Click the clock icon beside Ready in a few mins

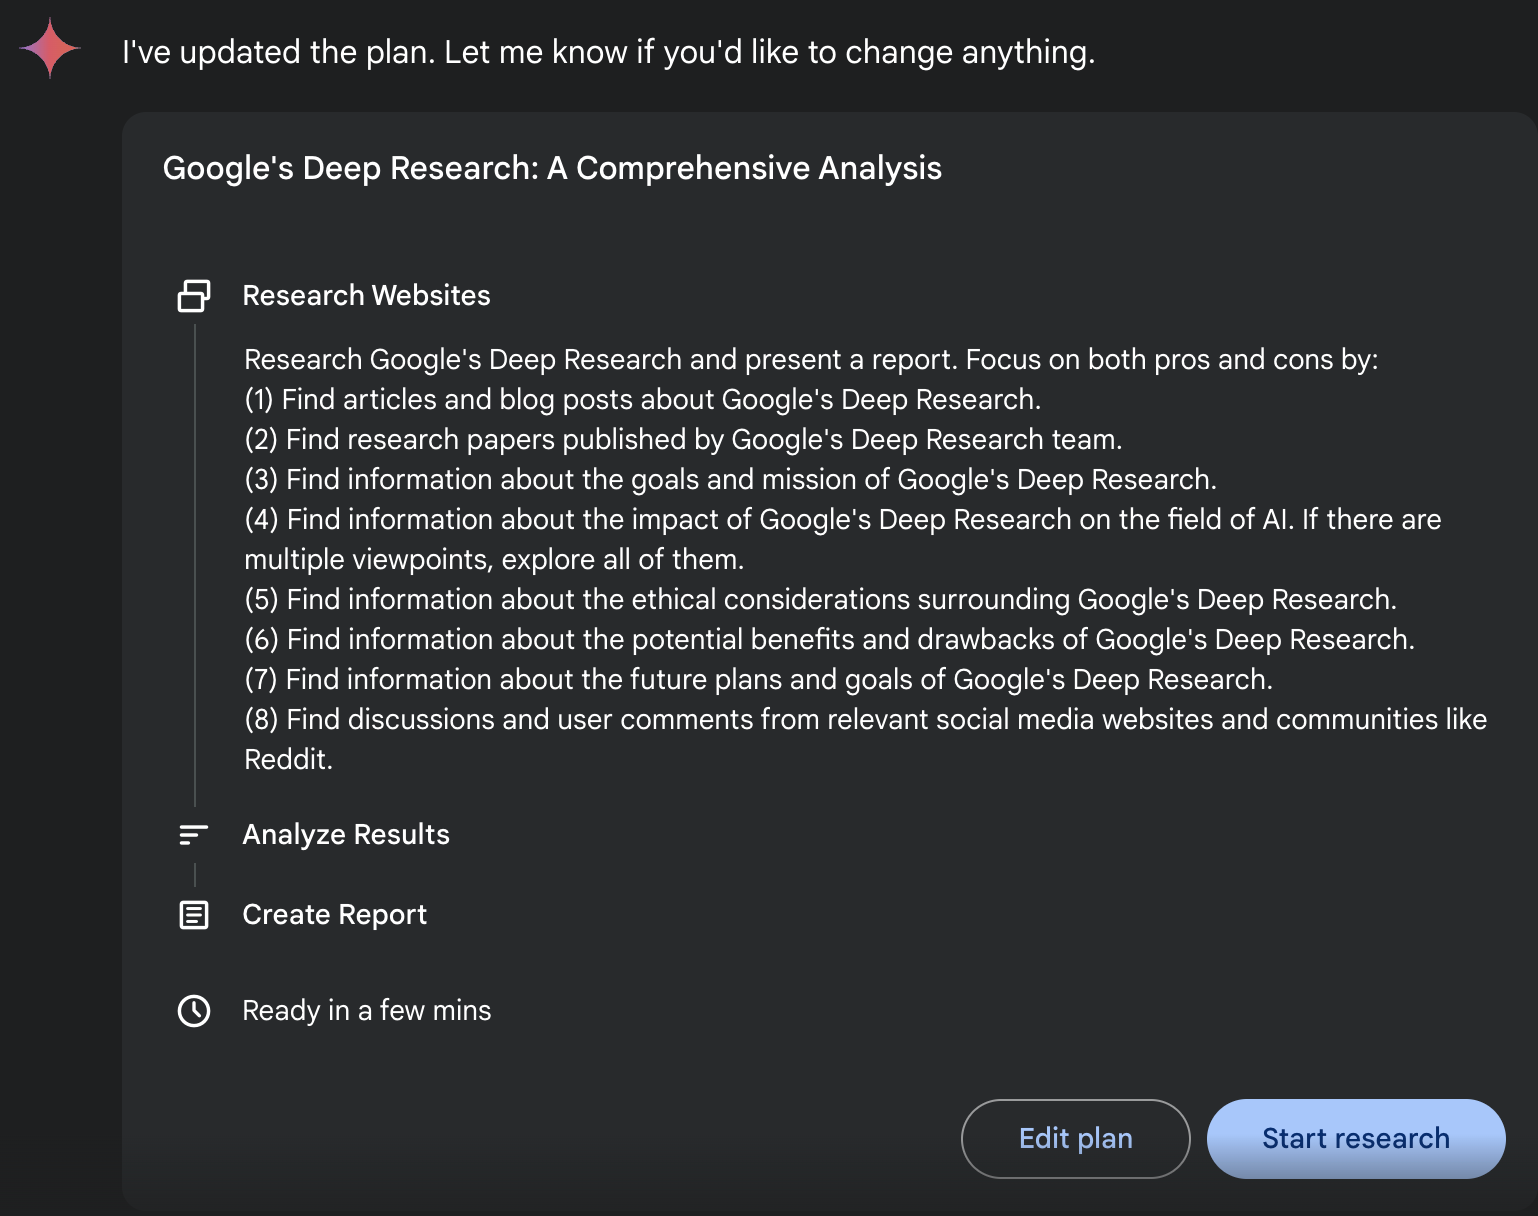tap(194, 1011)
